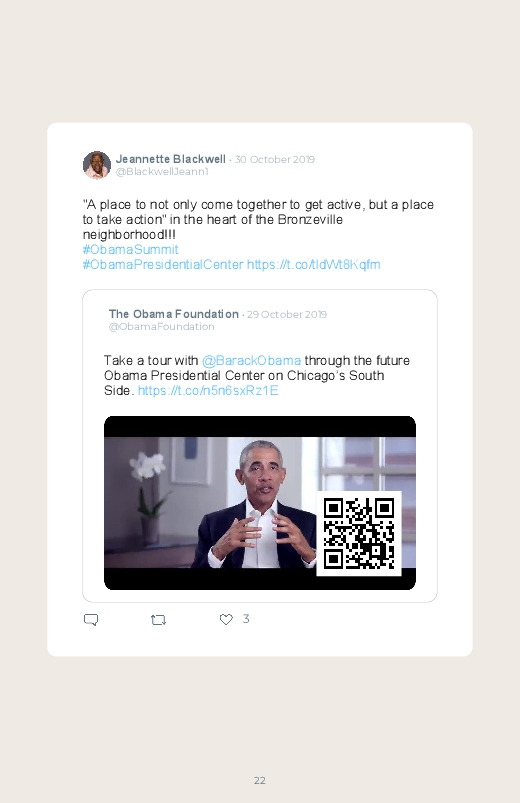Open Jeannette Blackwell's profile name

coord(171,159)
